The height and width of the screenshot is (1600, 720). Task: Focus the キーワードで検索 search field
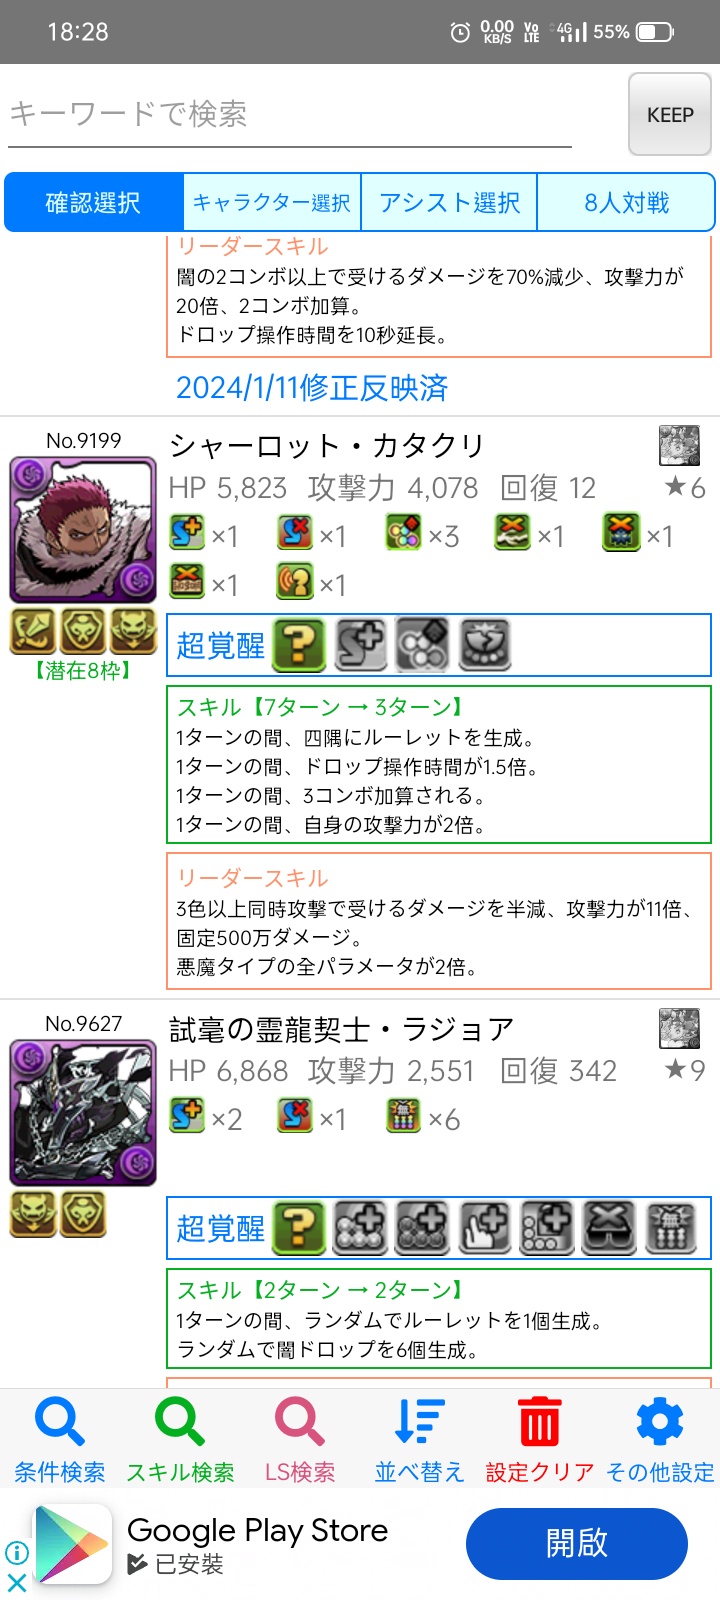point(290,115)
